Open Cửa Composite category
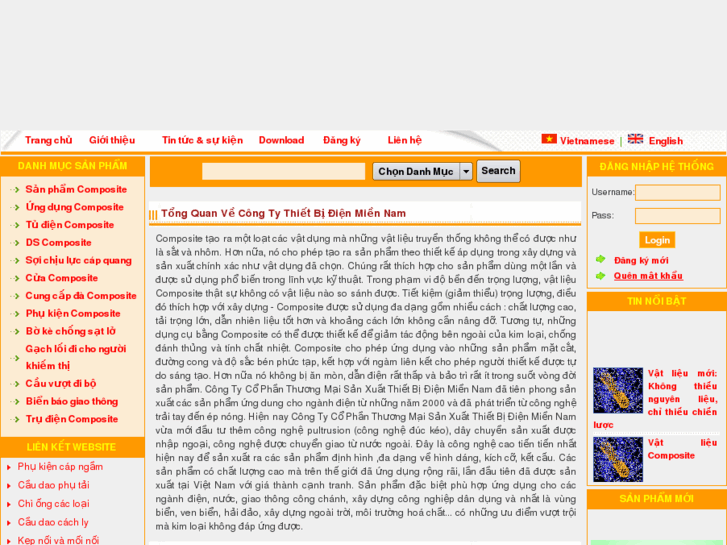The image size is (727, 545). tap(62, 278)
